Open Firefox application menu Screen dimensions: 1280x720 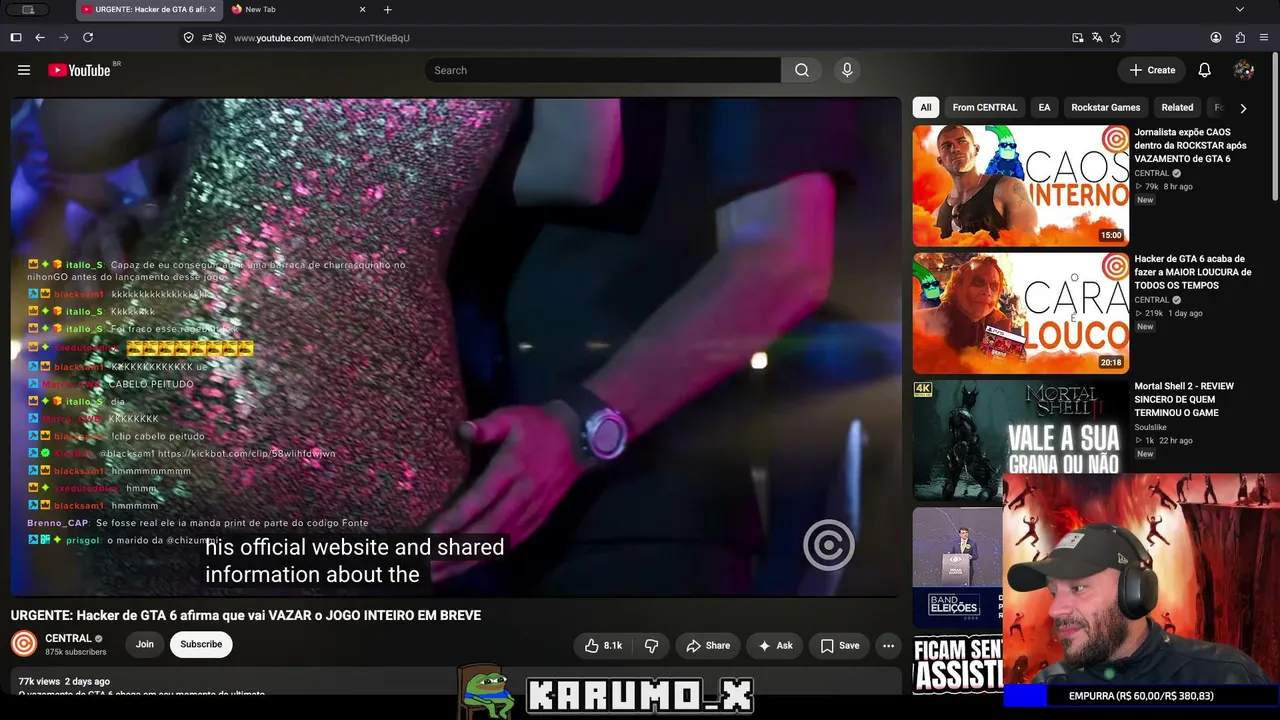(x=1264, y=37)
